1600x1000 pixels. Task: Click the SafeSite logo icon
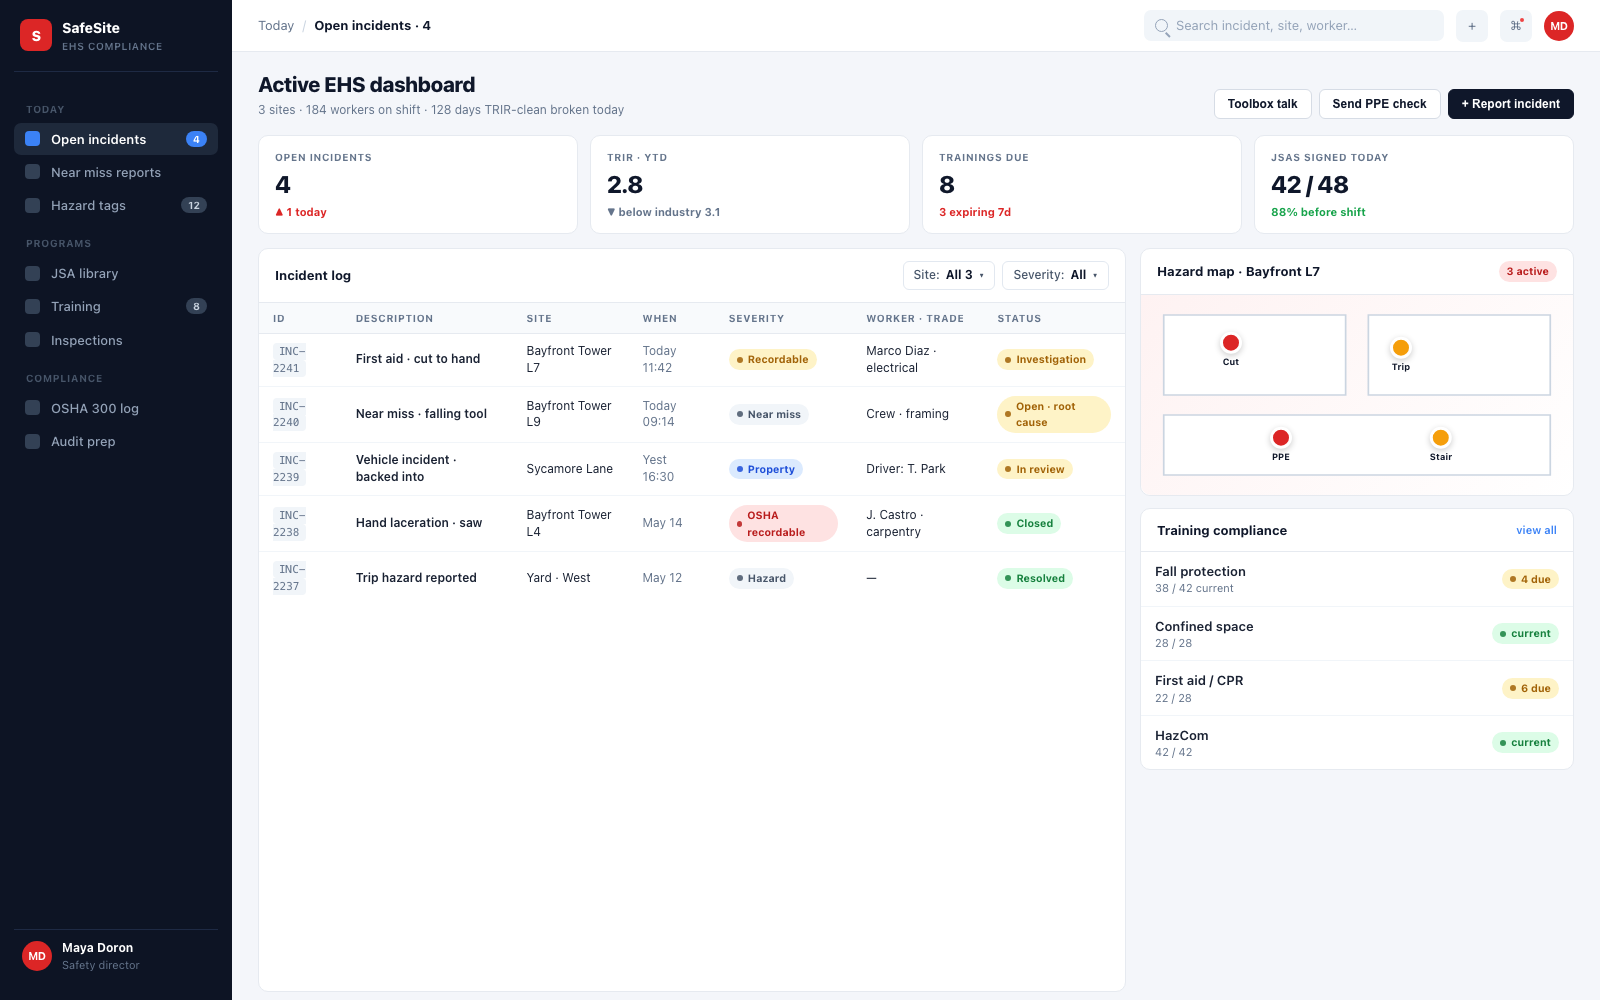point(36,35)
